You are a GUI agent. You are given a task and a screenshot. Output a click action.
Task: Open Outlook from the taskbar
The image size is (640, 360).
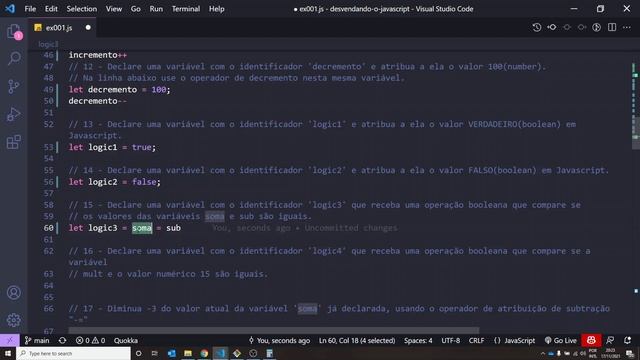[171, 353]
